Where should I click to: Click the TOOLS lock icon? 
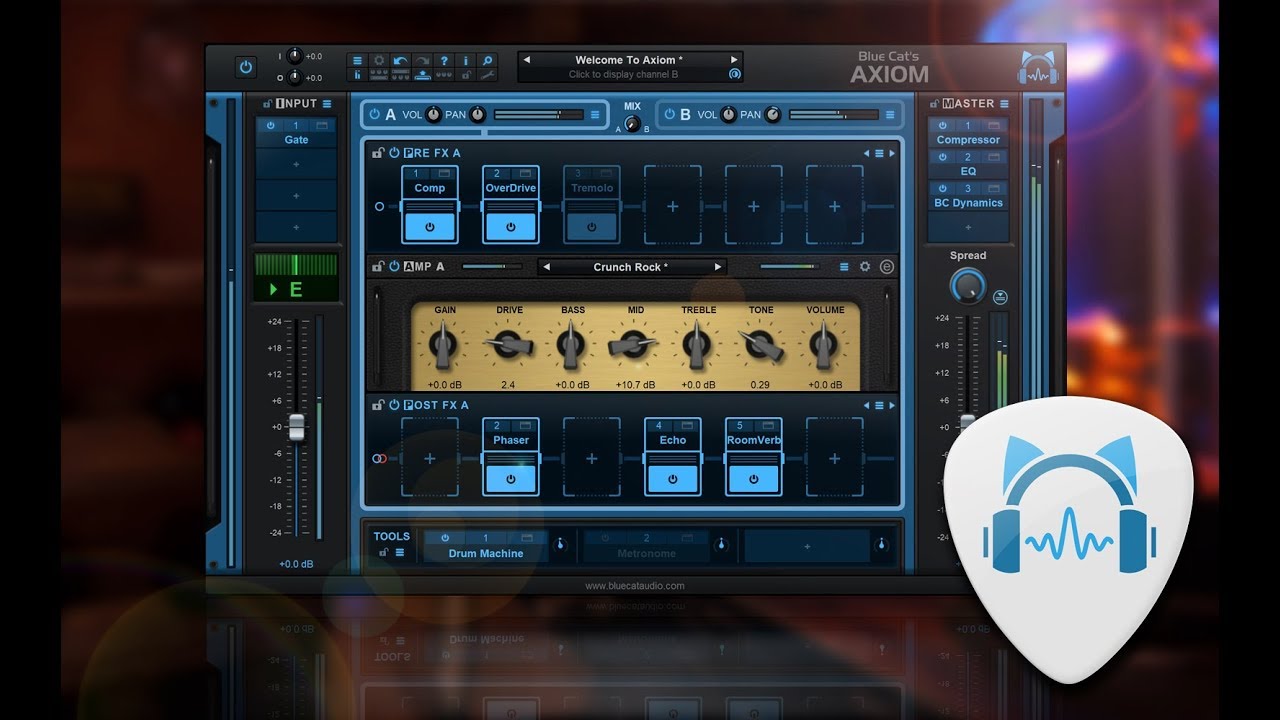pyautogui.click(x=382, y=552)
